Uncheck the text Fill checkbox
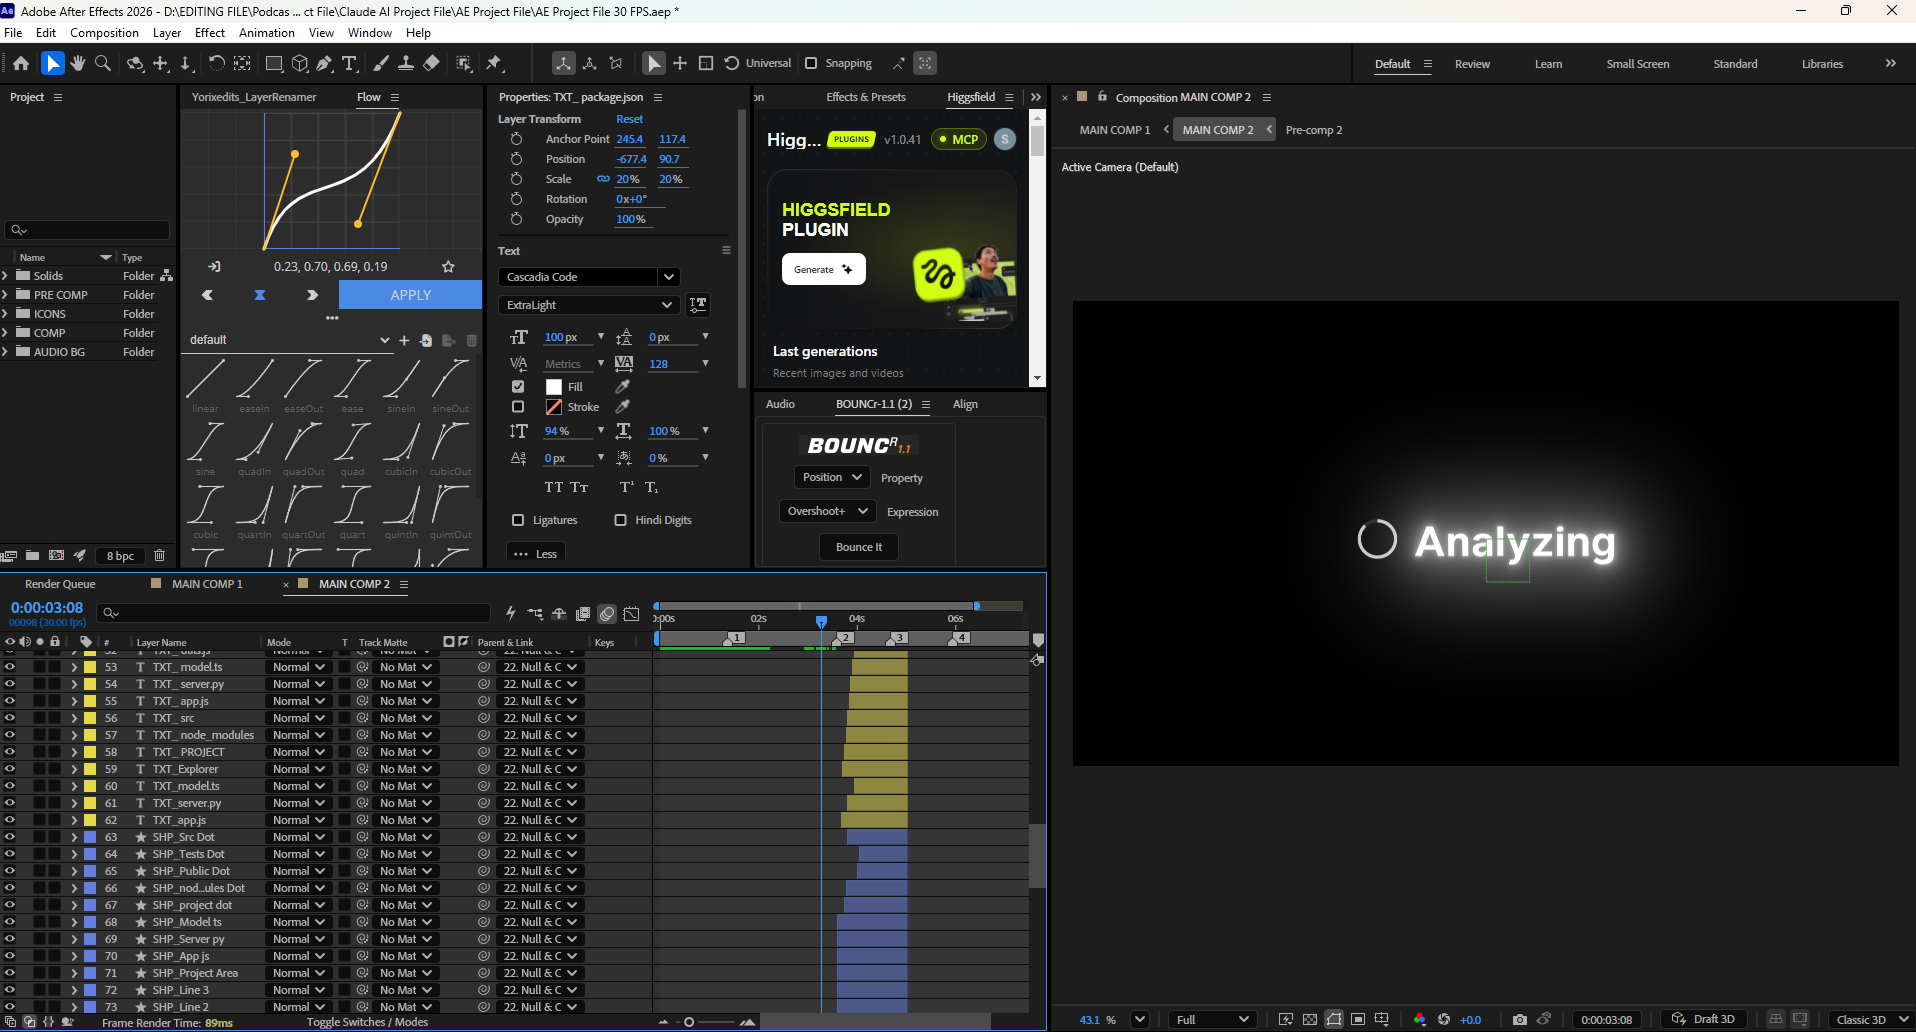1916x1032 pixels. tap(518, 386)
